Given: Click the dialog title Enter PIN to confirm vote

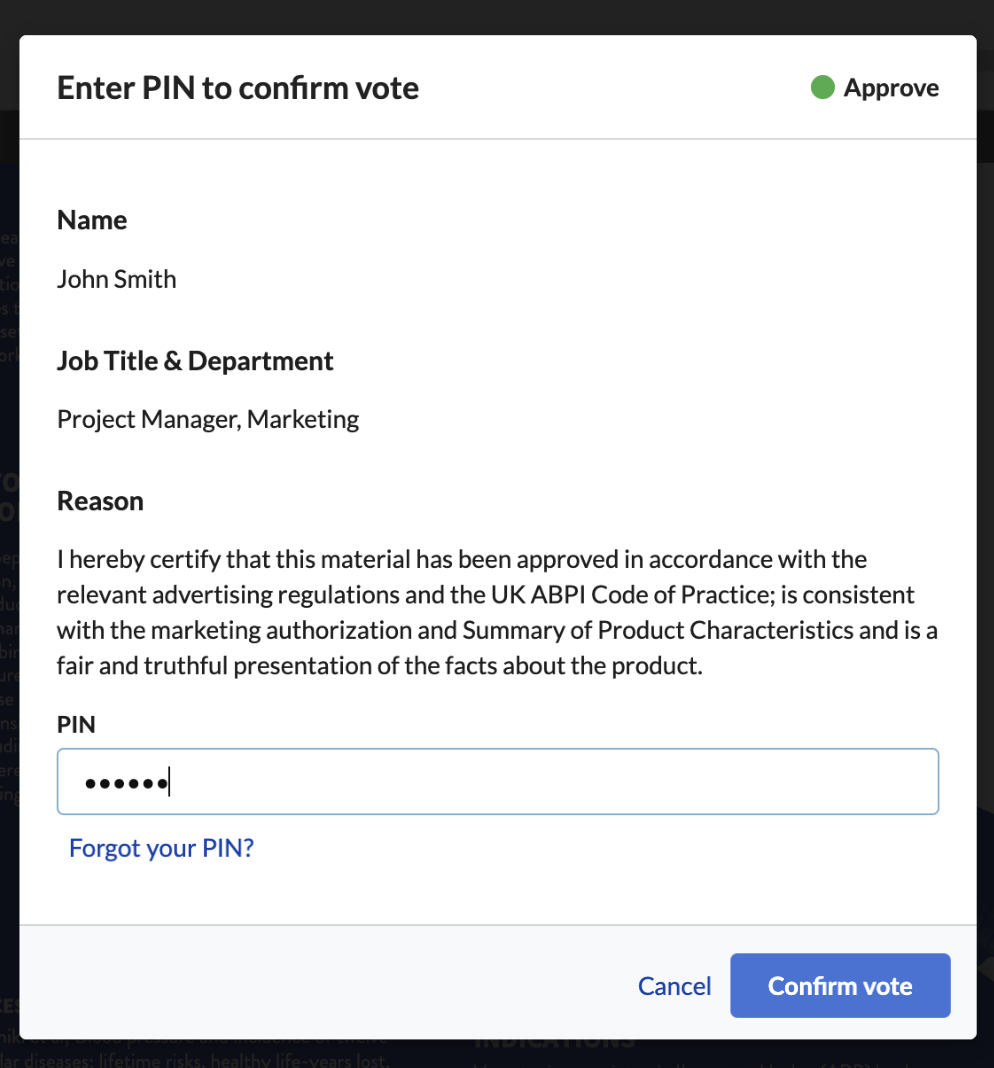Looking at the screenshot, I should tap(238, 88).
